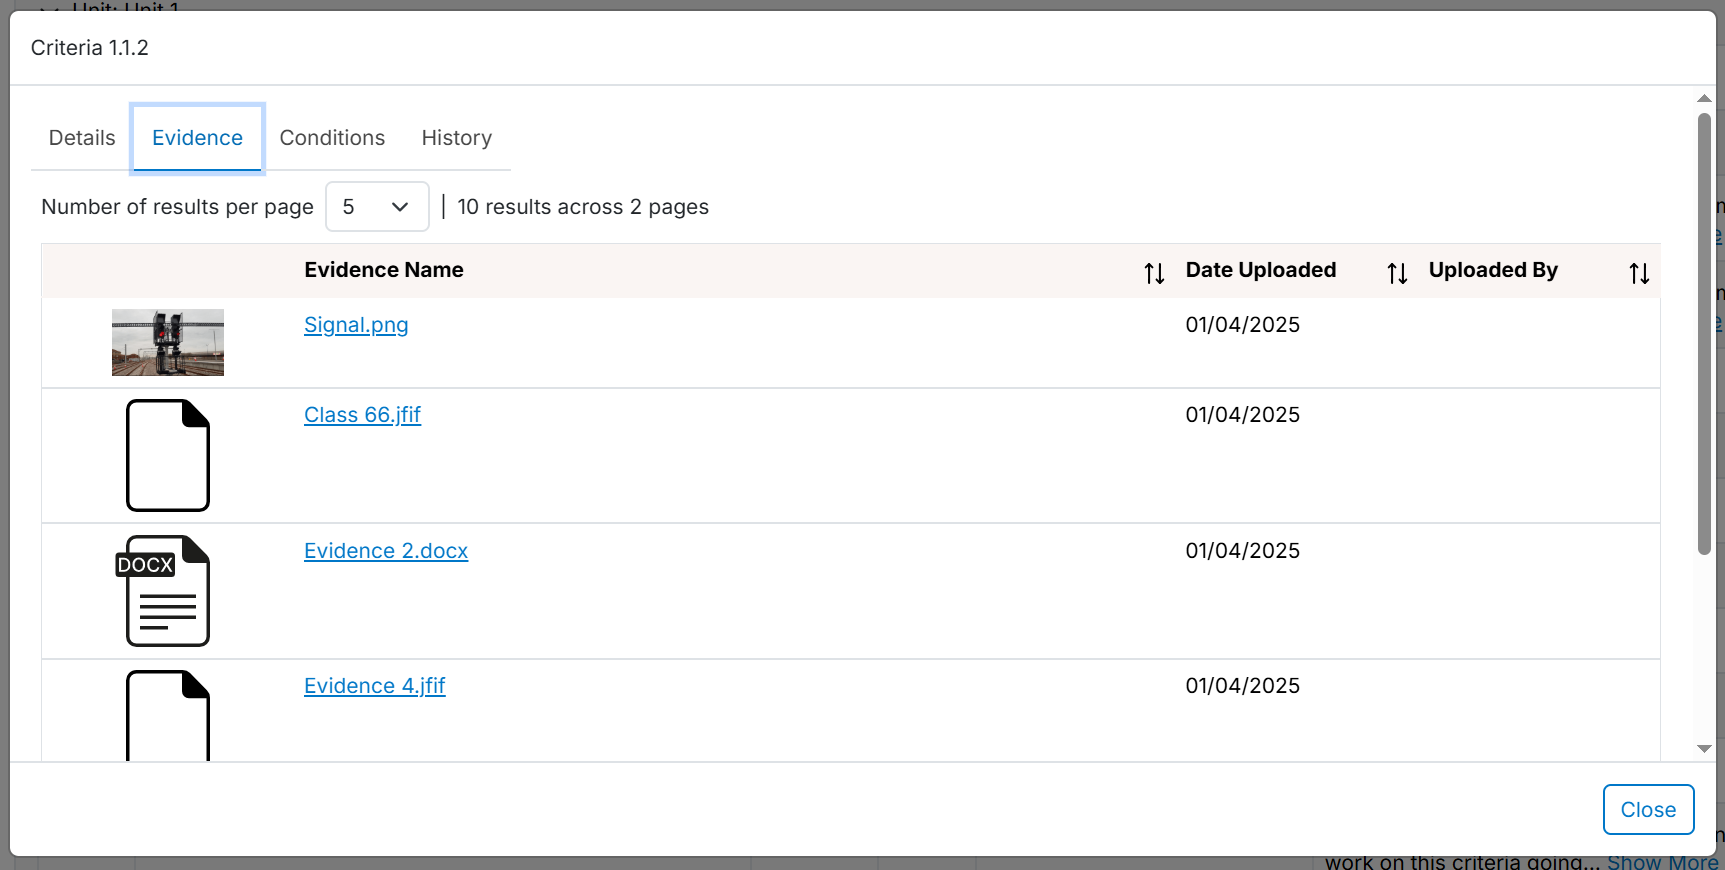Select the Evidence tab

point(197,138)
